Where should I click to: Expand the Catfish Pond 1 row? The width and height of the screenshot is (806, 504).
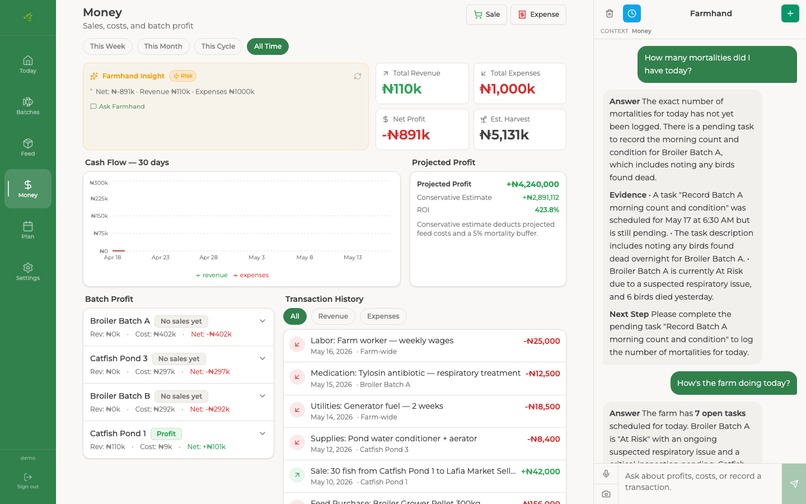pyautogui.click(x=178, y=440)
